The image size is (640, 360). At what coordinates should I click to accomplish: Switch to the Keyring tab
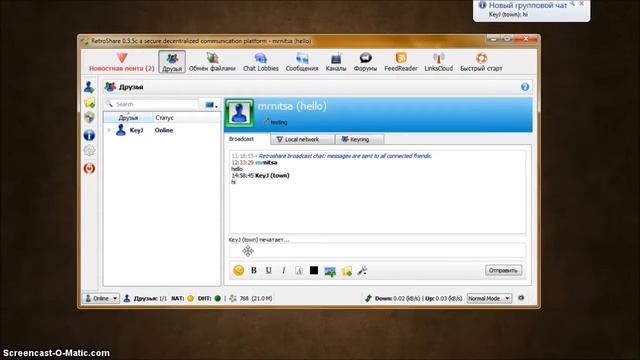point(359,140)
